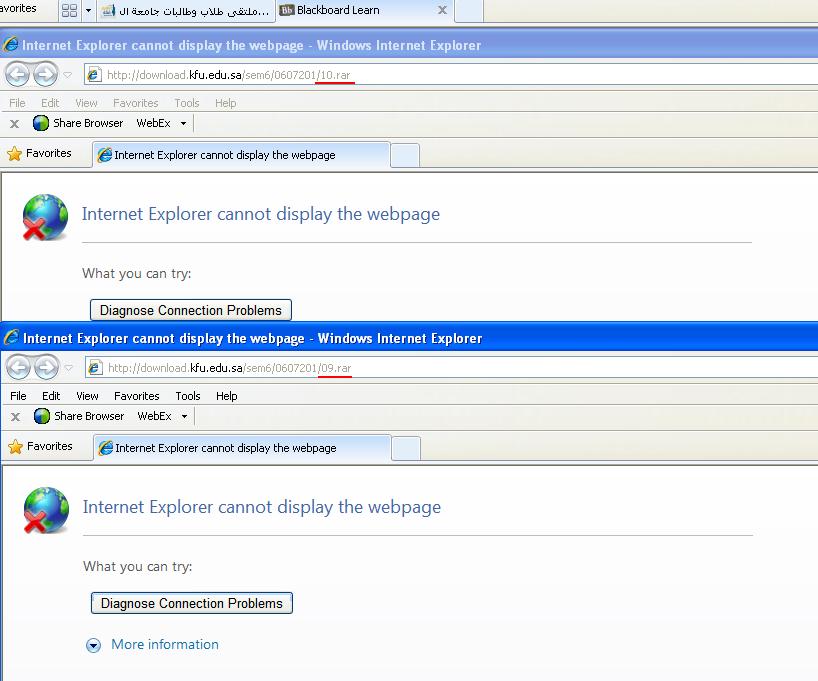Open recent pages dropdown in 09.rar window

click(69, 368)
